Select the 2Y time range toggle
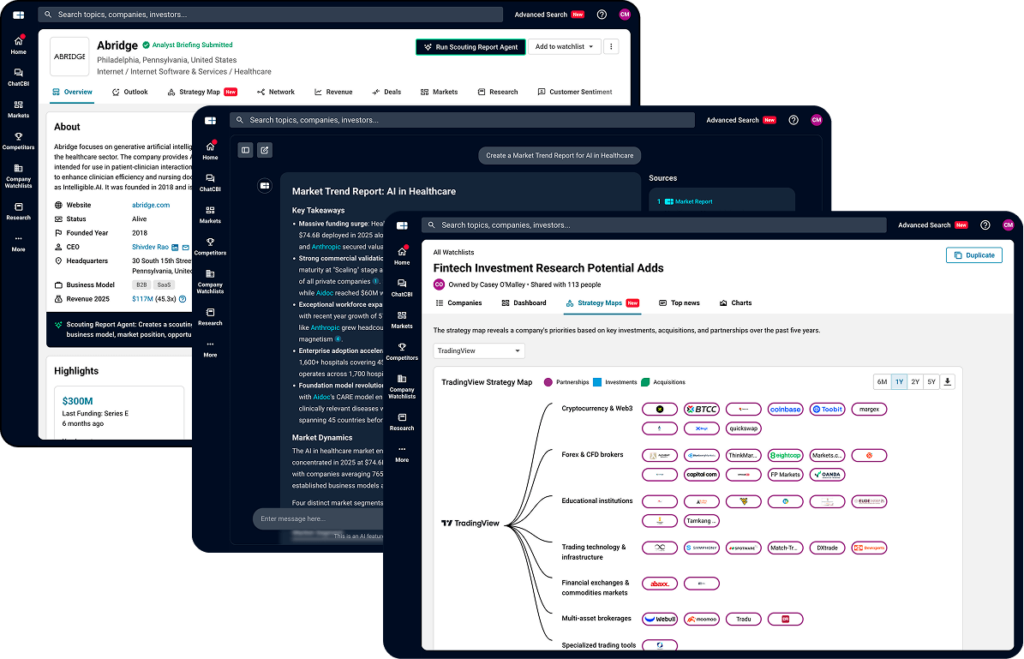The width and height of the screenshot is (1024, 659). (x=915, y=381)
